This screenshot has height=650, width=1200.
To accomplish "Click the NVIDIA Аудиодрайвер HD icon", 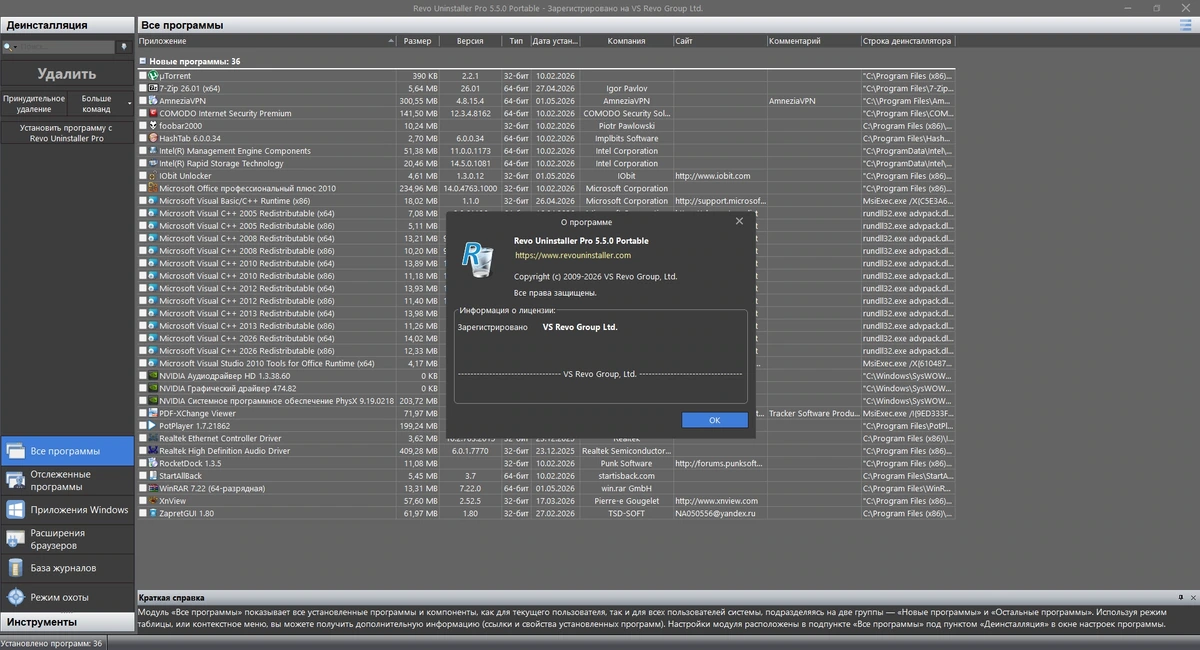I will point(153,376).
